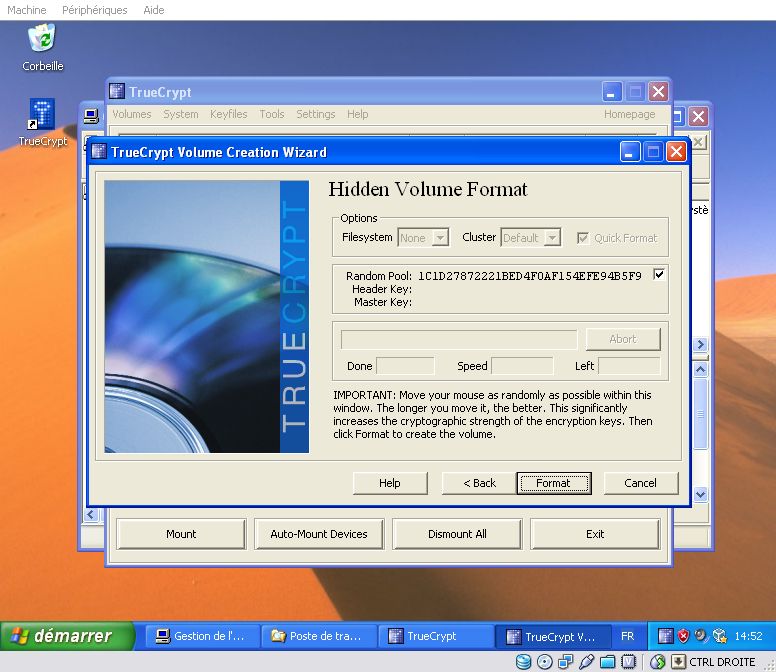Click the wizard Help button
Screen dimensions: 776x672
click(390, 483)
